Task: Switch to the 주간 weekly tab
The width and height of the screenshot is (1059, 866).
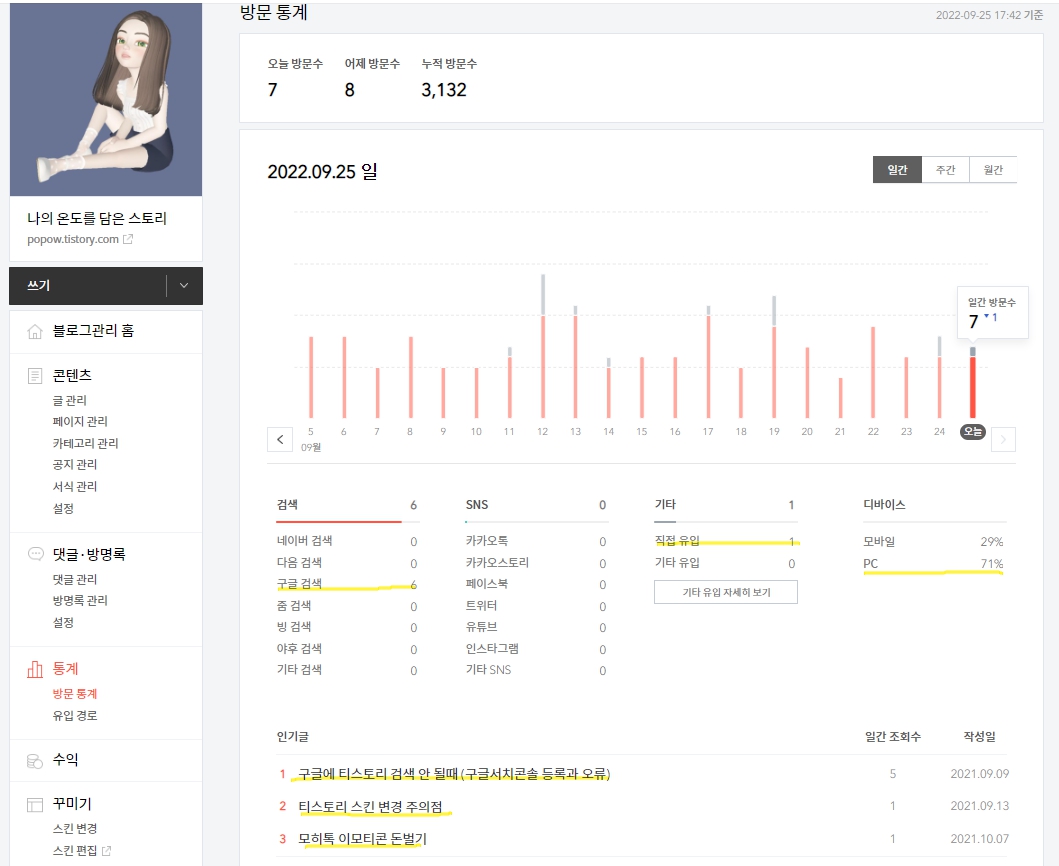Action: point(945,170)
